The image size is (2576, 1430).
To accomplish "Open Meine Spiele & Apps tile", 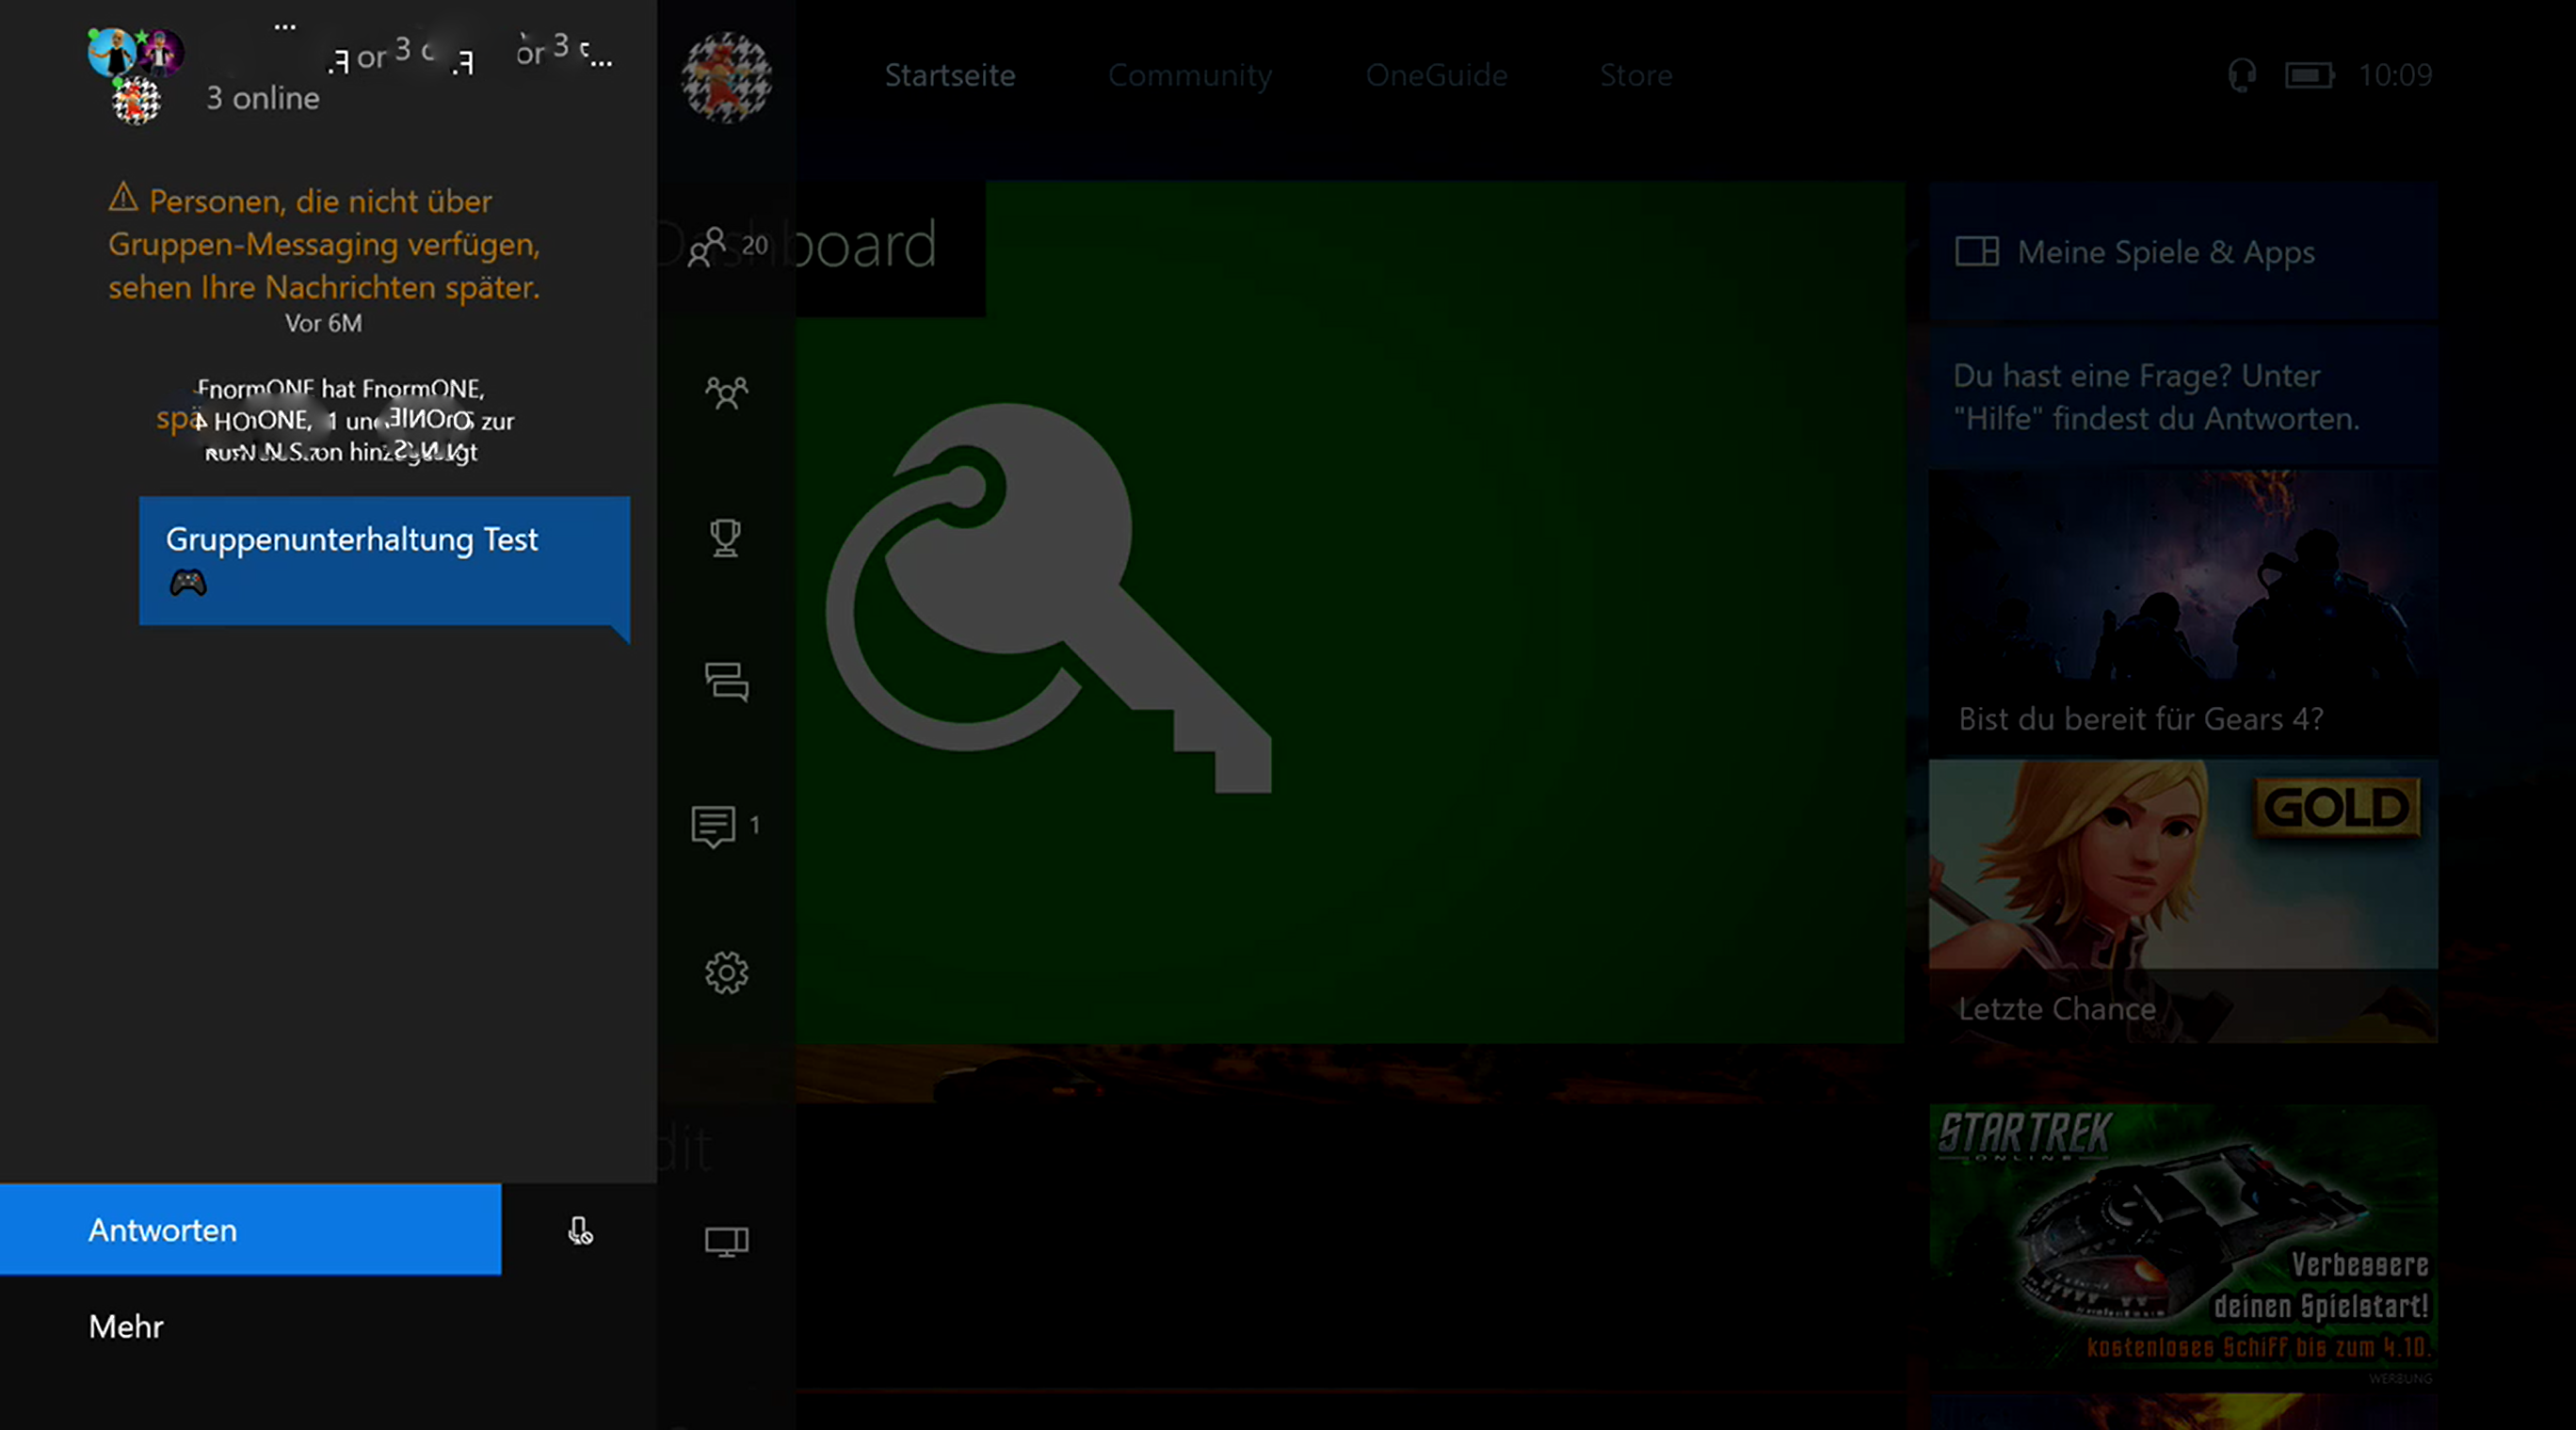I will [x=2182, y=252].
